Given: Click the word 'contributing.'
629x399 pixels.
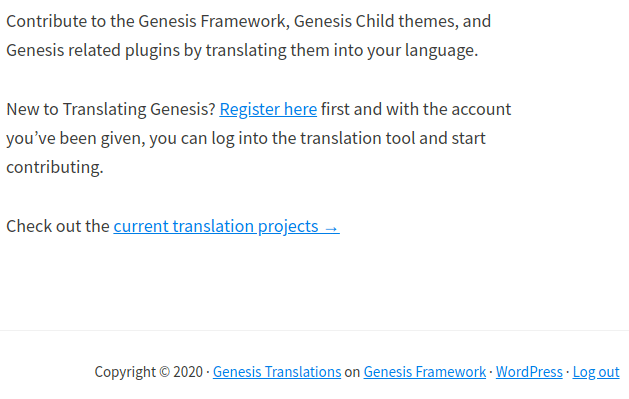Looking at the screenshot, I should [x=55, y=167].
